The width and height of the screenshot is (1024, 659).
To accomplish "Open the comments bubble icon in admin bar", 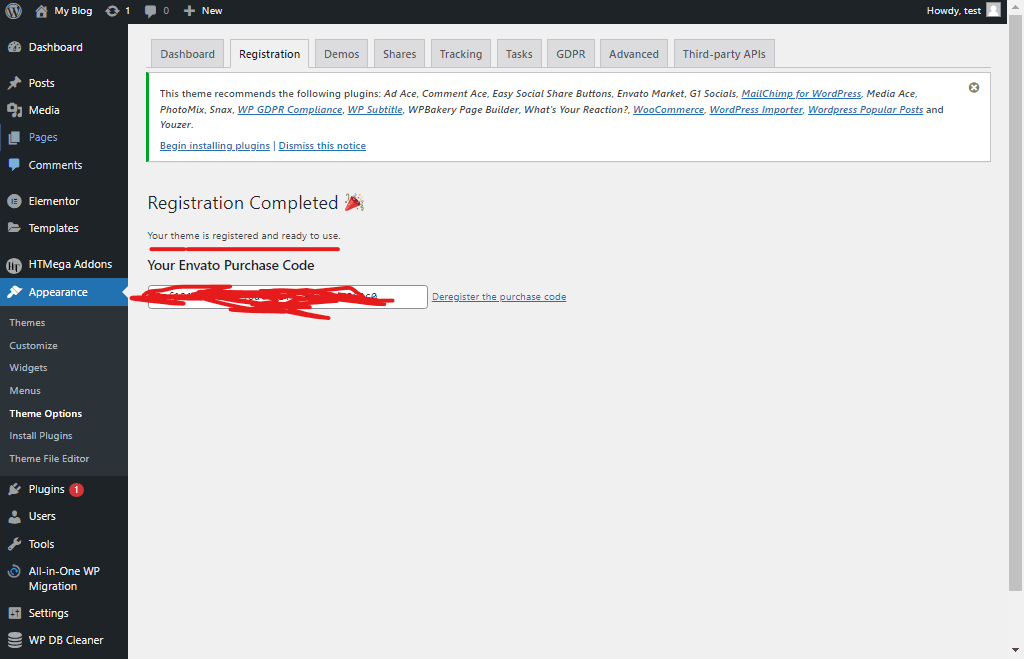I will tap(150, 11).
